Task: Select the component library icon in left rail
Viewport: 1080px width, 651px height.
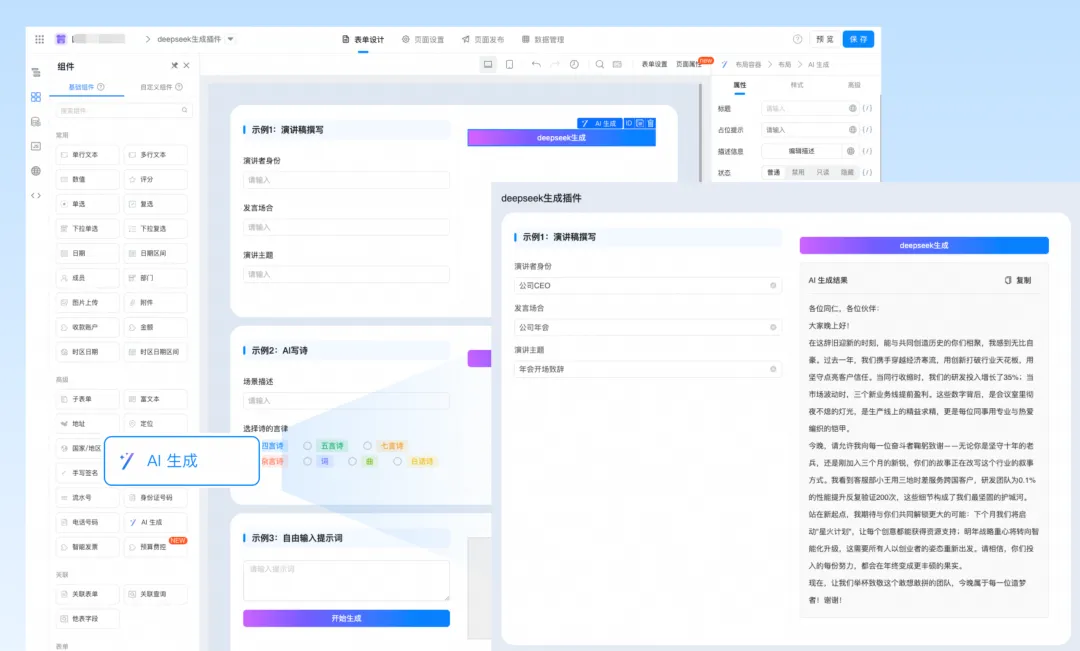Action: coord(36,97)
